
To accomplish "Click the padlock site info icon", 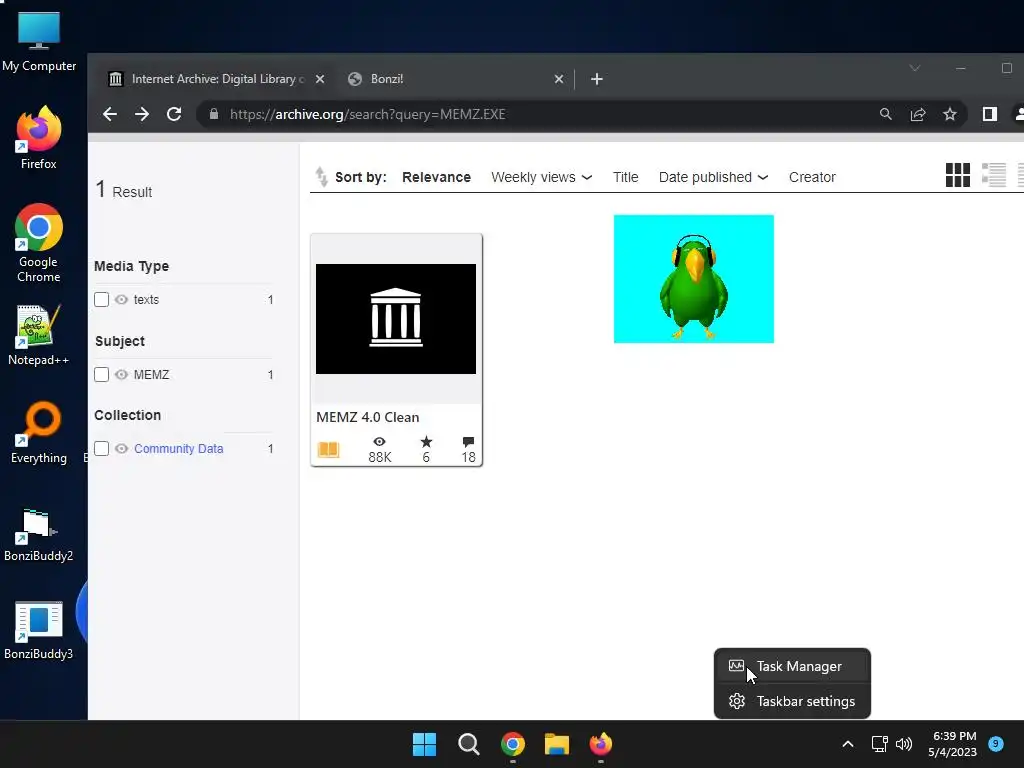I will [214, 114].
